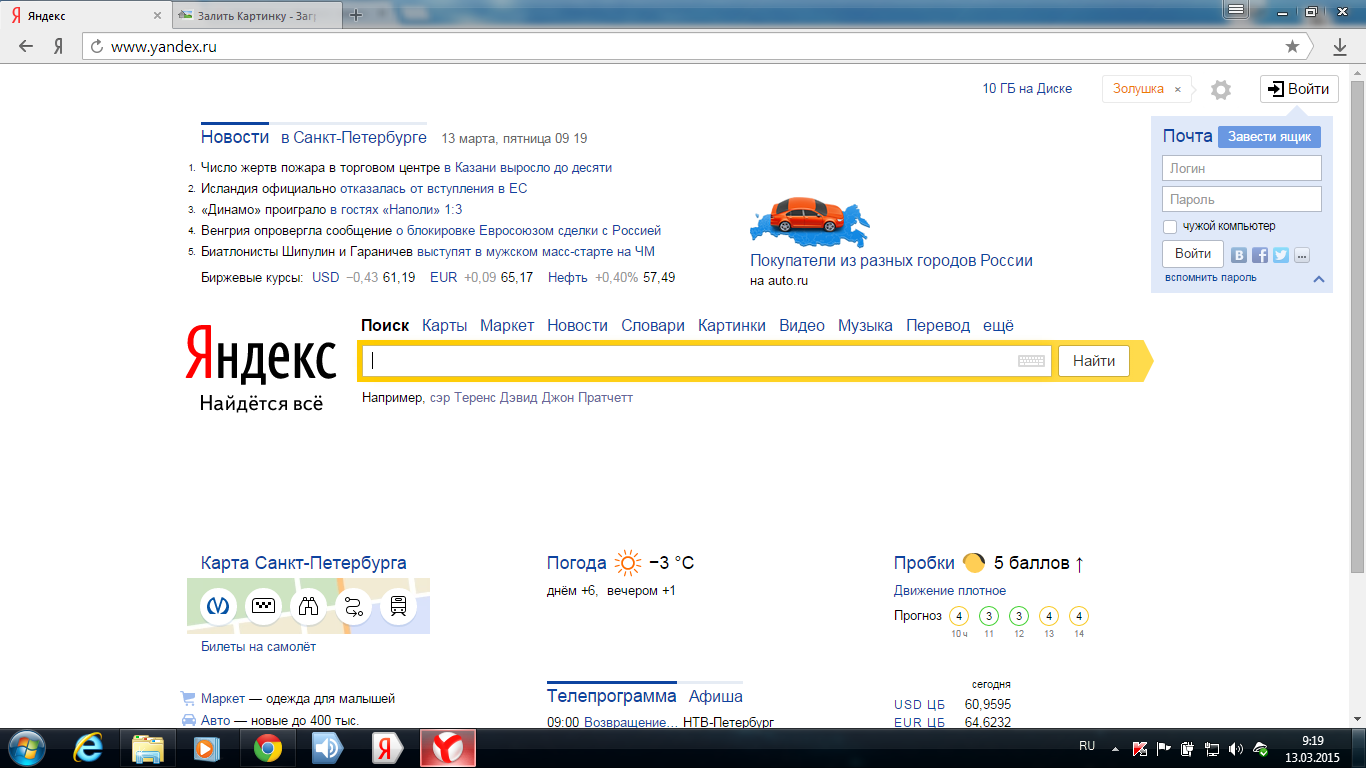Click the sun weather icon

[628, 563]
